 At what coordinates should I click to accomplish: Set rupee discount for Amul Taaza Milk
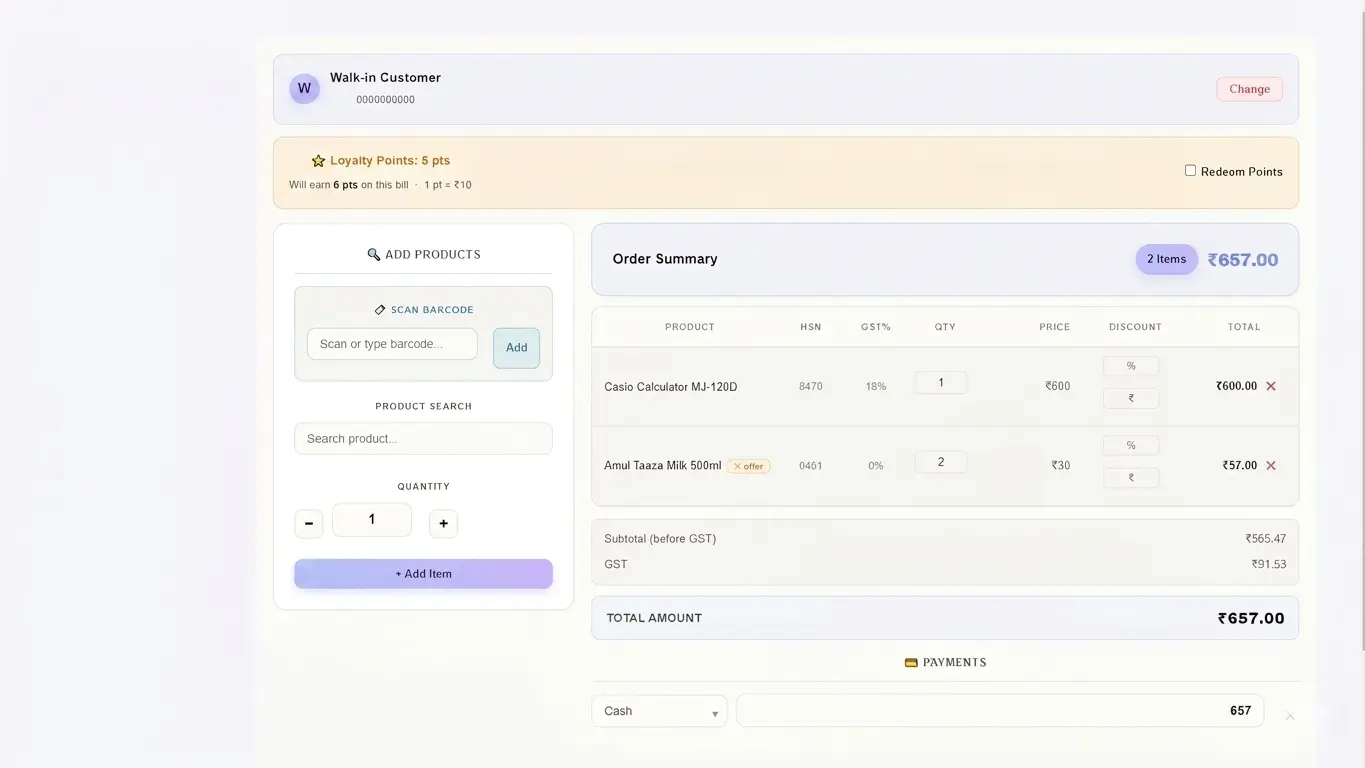pyautogui.click(x=1131, y=478)
